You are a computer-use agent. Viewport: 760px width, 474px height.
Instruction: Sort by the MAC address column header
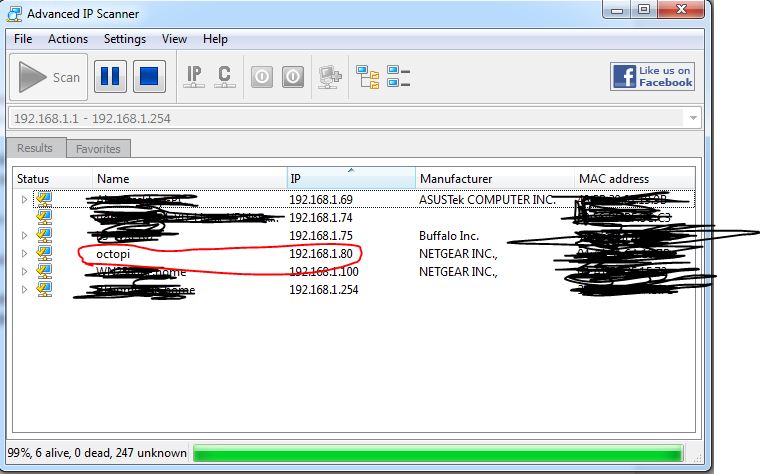(634, 178)
